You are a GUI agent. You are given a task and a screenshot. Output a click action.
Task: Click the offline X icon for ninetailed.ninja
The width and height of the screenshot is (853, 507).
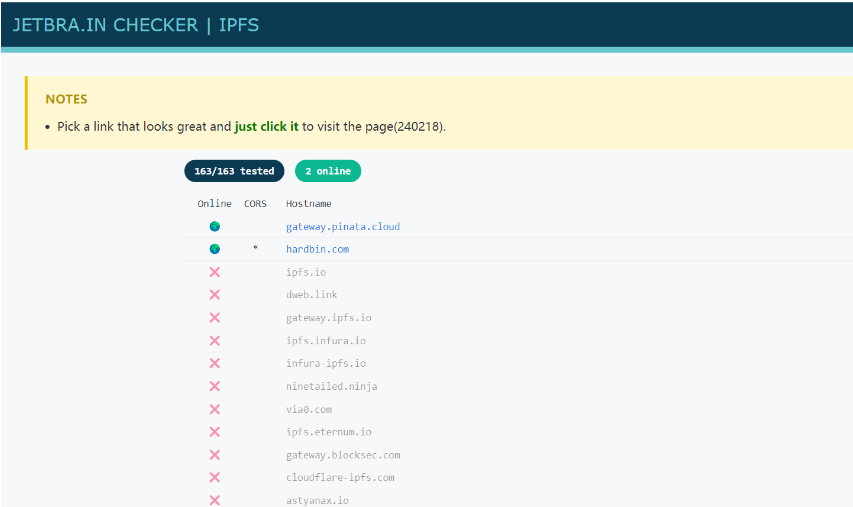pyautogui.click(x=215, y=386)
